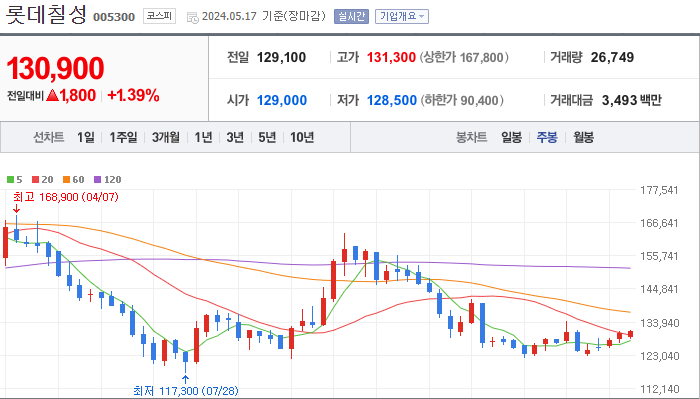
Task: Click the 코스피 market badge
Action: (x=159, y=17)
